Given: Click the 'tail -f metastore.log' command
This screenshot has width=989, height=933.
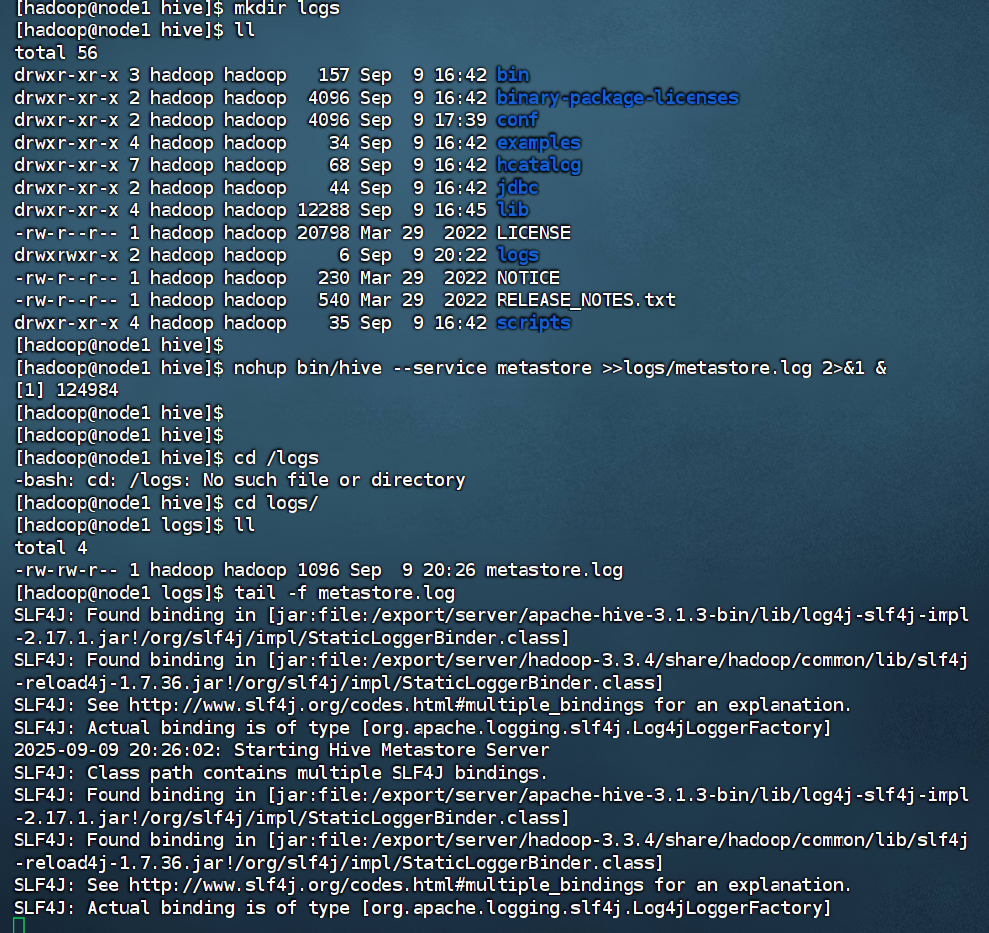Looking at the screenshot, I should 344,593.
